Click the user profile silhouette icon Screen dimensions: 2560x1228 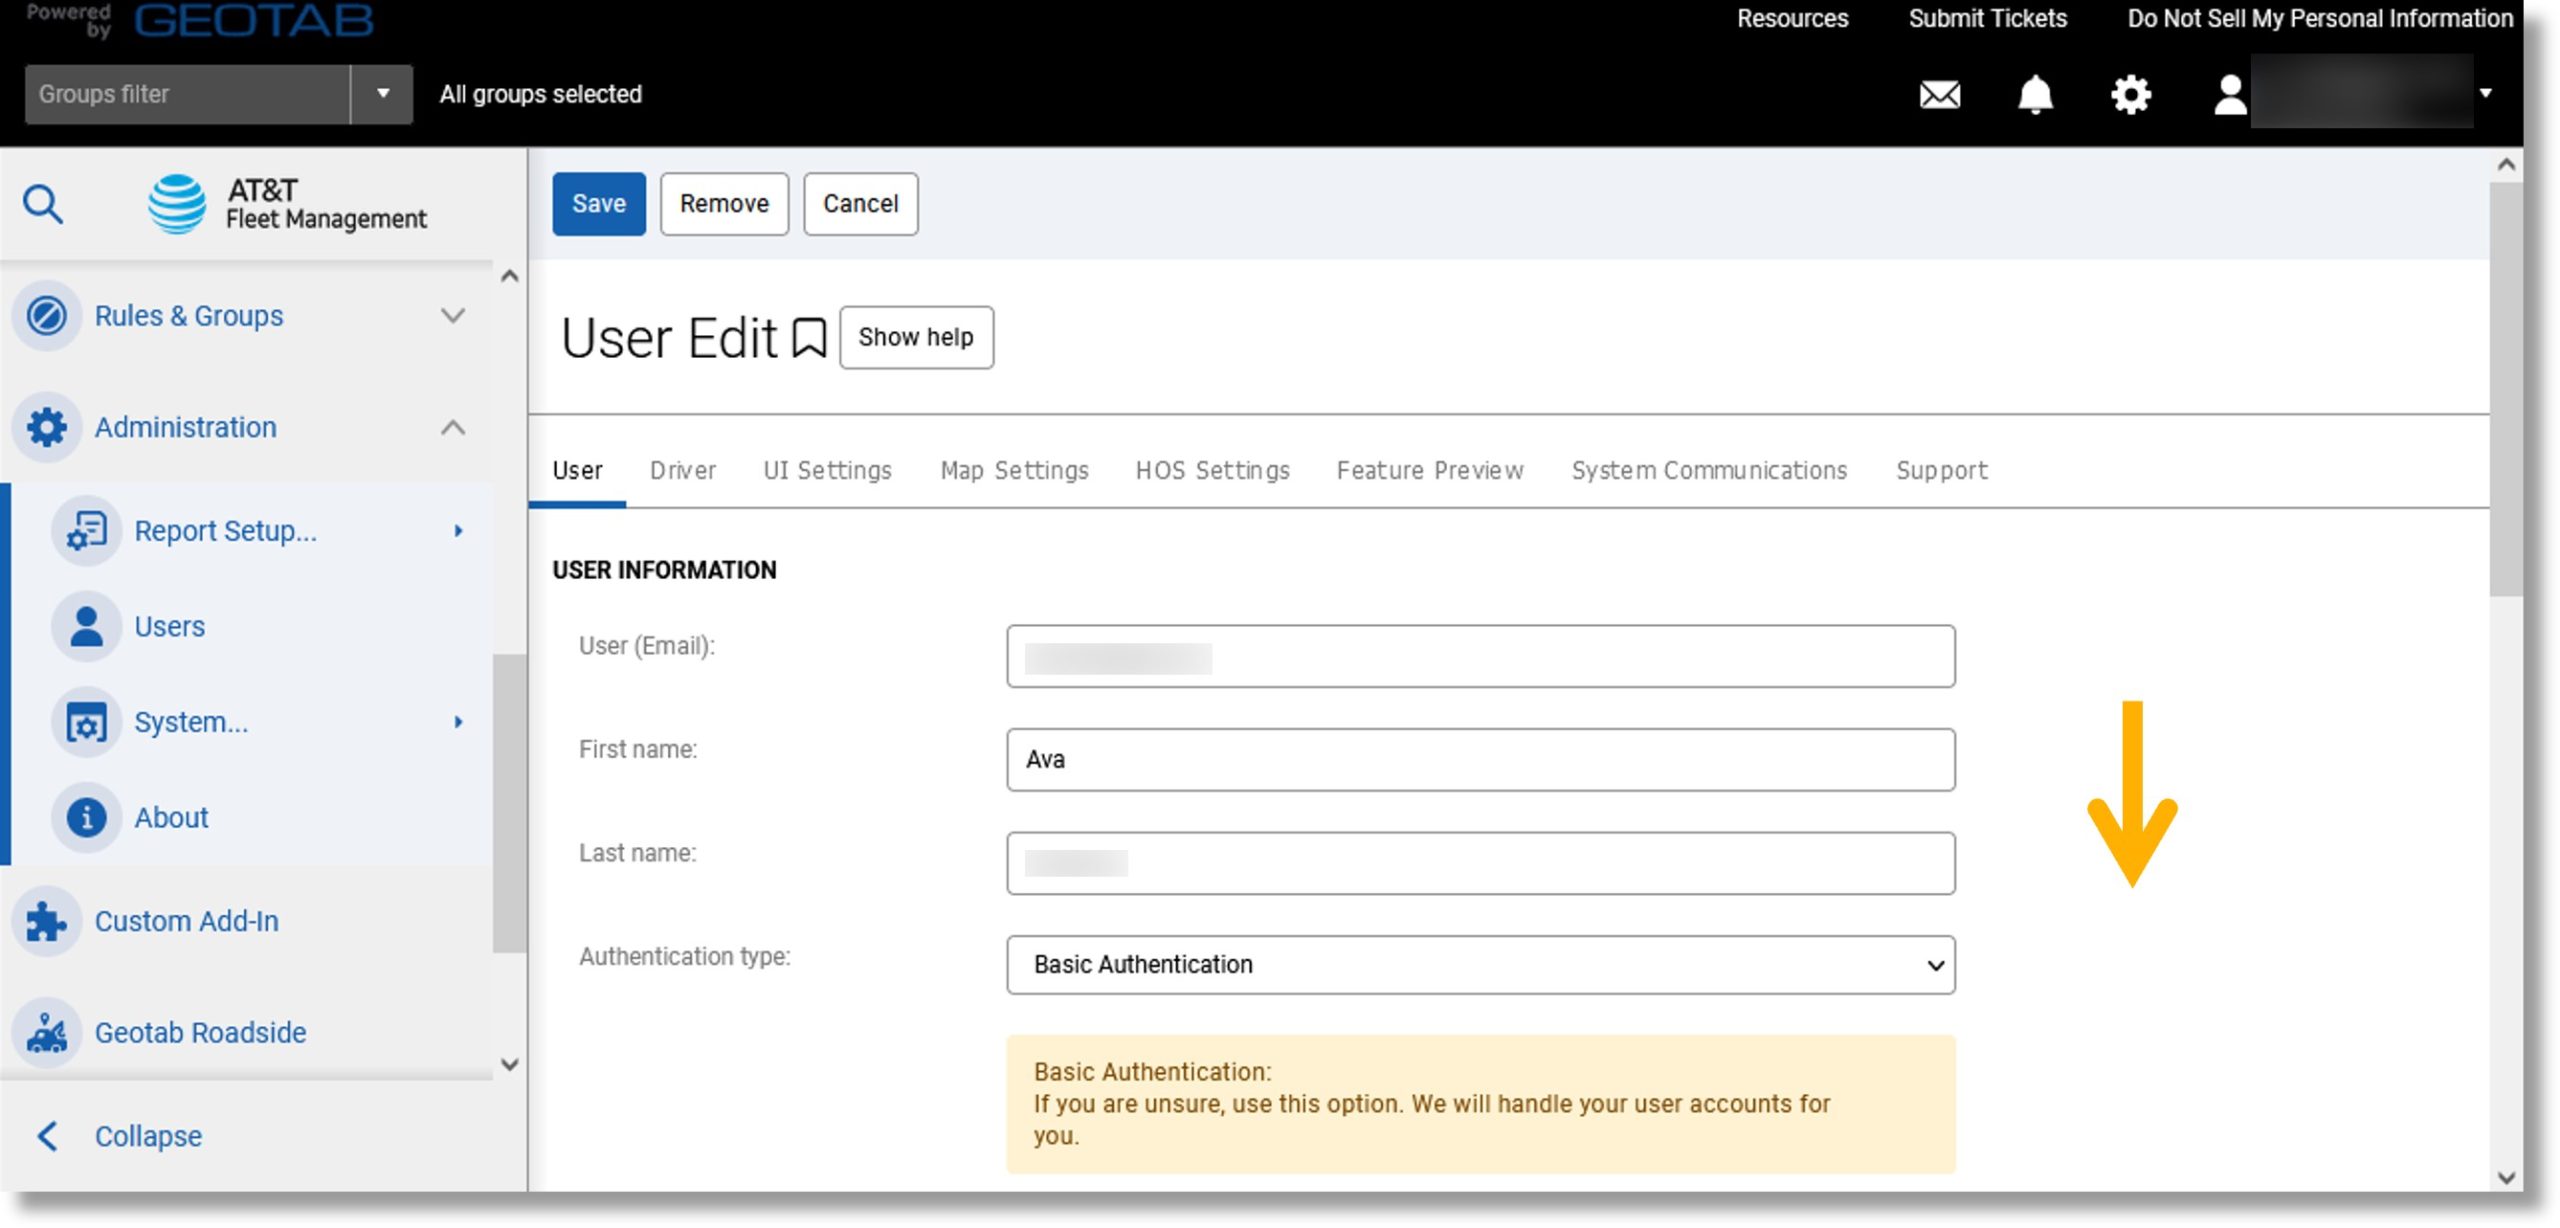pyautogui.click(x=2229, y=95)
